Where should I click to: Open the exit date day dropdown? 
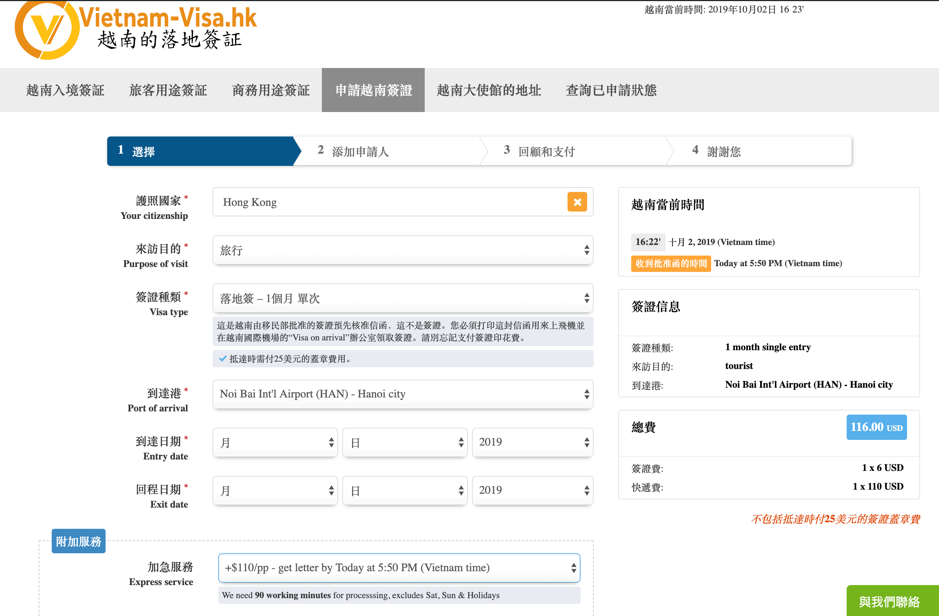click(x=404, y=490)
